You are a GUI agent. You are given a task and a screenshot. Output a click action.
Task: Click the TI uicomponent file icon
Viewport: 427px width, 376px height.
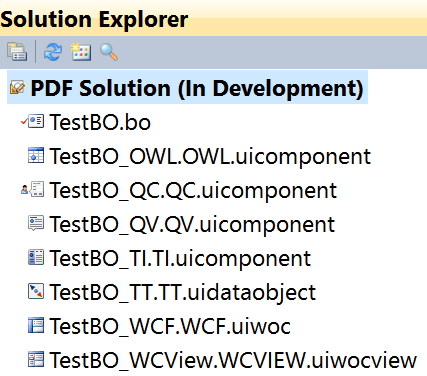click(x=36, y=257)
